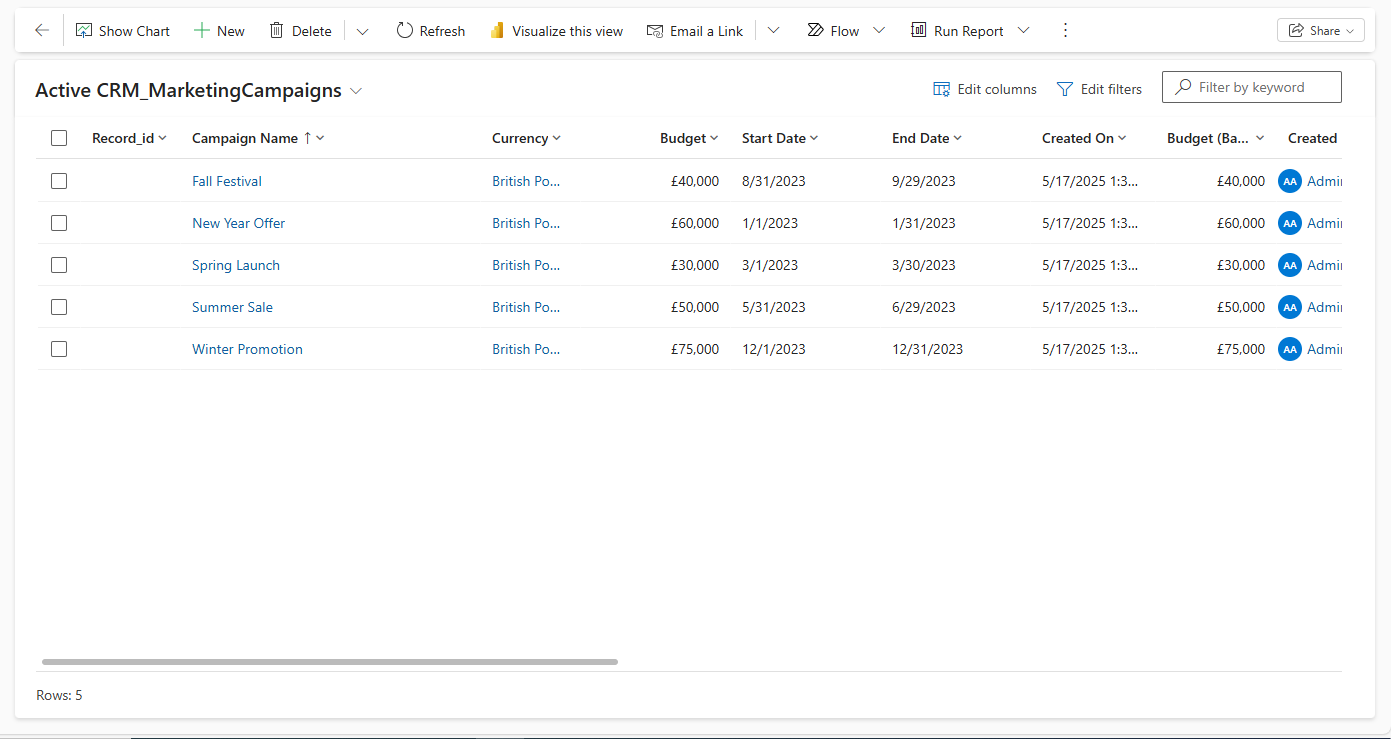Open the Campaign Name column menu
The height and width of the screenshot is (739, 1391).
318,138
